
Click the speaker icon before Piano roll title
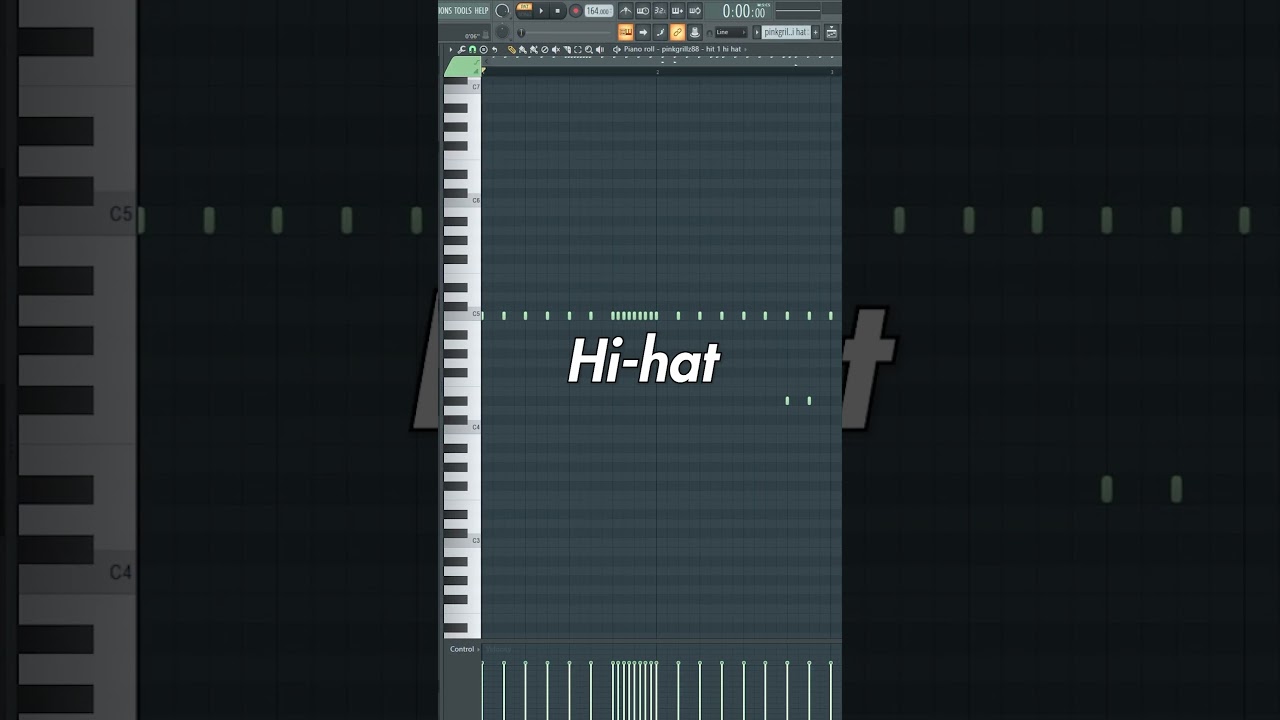(617, 50)
